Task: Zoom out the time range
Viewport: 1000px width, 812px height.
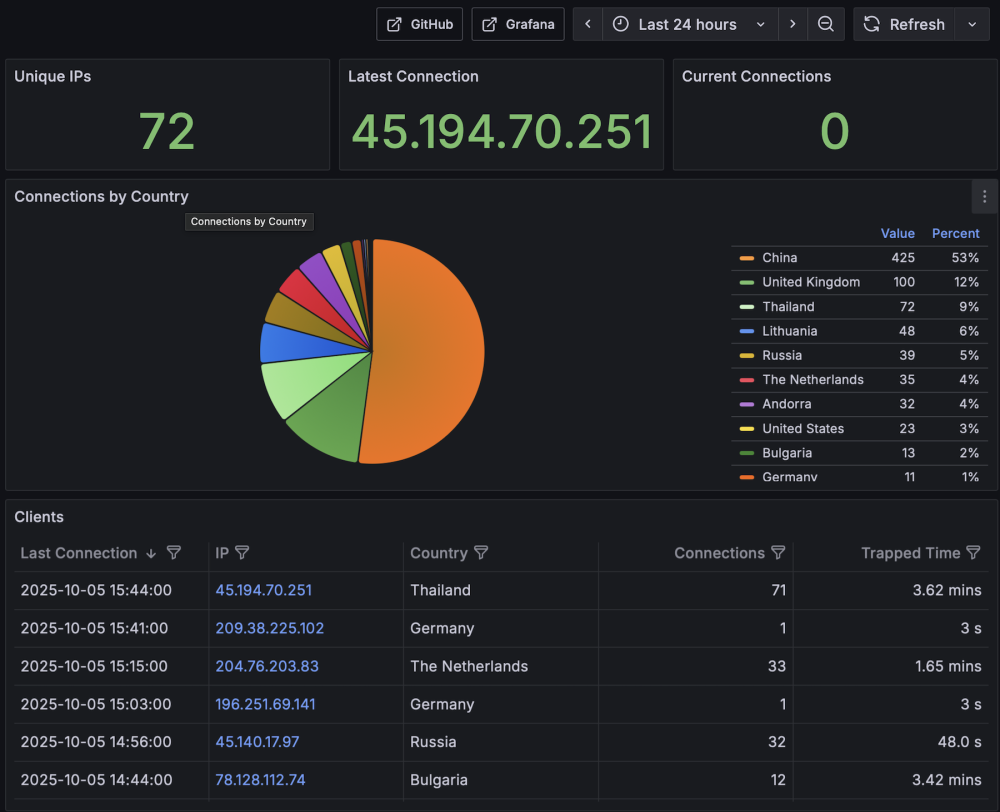Action: 826,24
